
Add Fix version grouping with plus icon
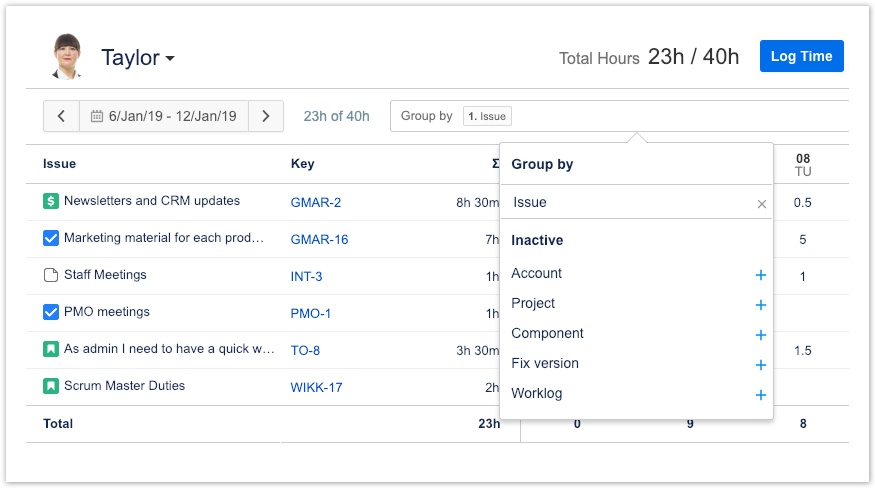[x=760, y=365]
